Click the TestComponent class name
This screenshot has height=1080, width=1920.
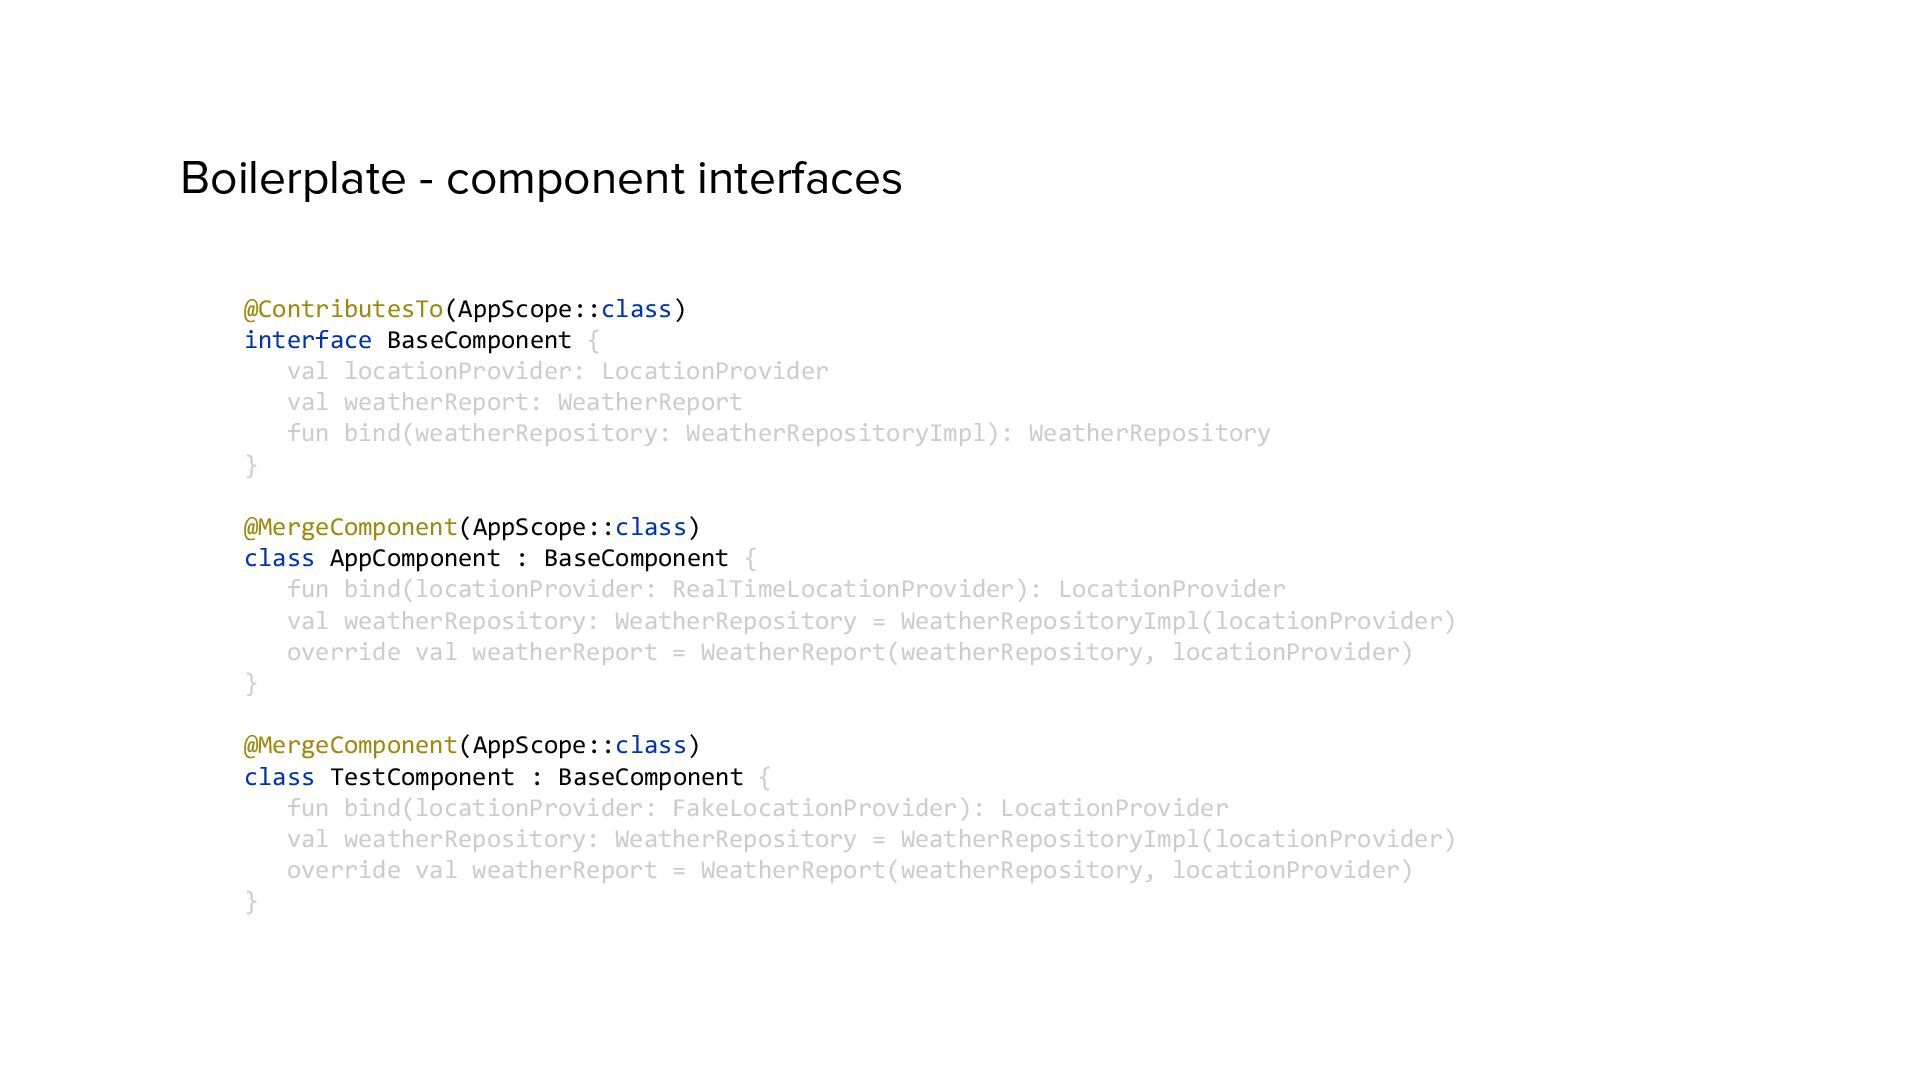click(x=422, y=777)
